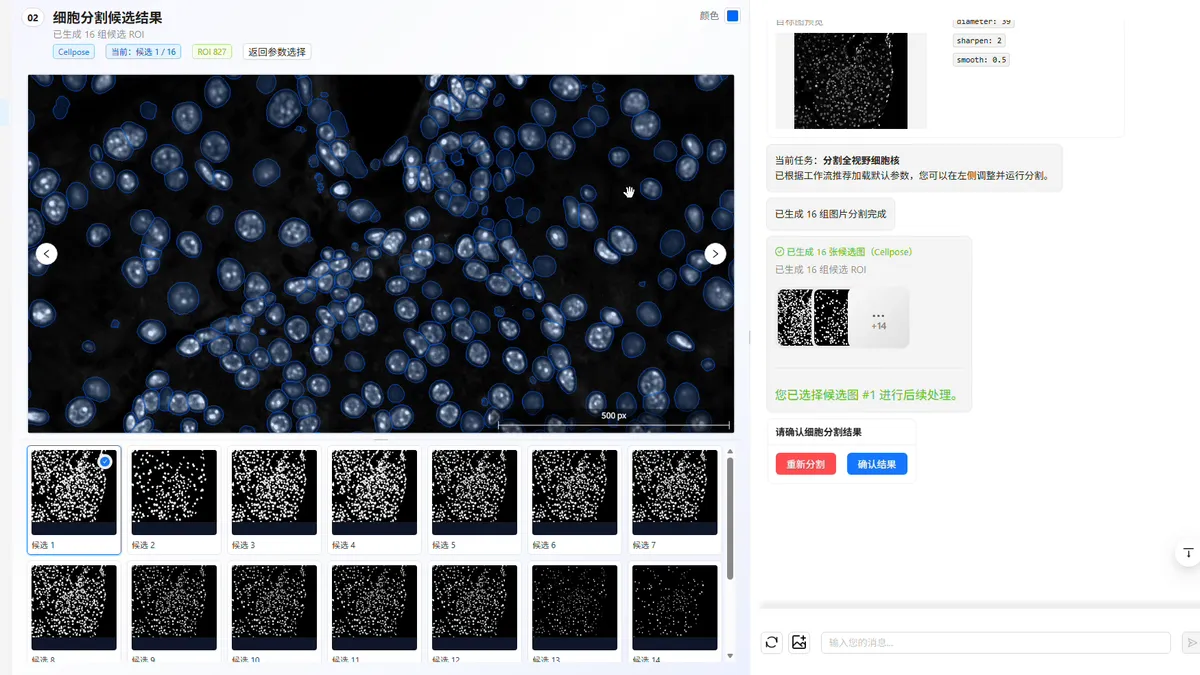Click the 确认结果 blue button
This screenshot has width=1200, height=675.
(x=877, y=464)
